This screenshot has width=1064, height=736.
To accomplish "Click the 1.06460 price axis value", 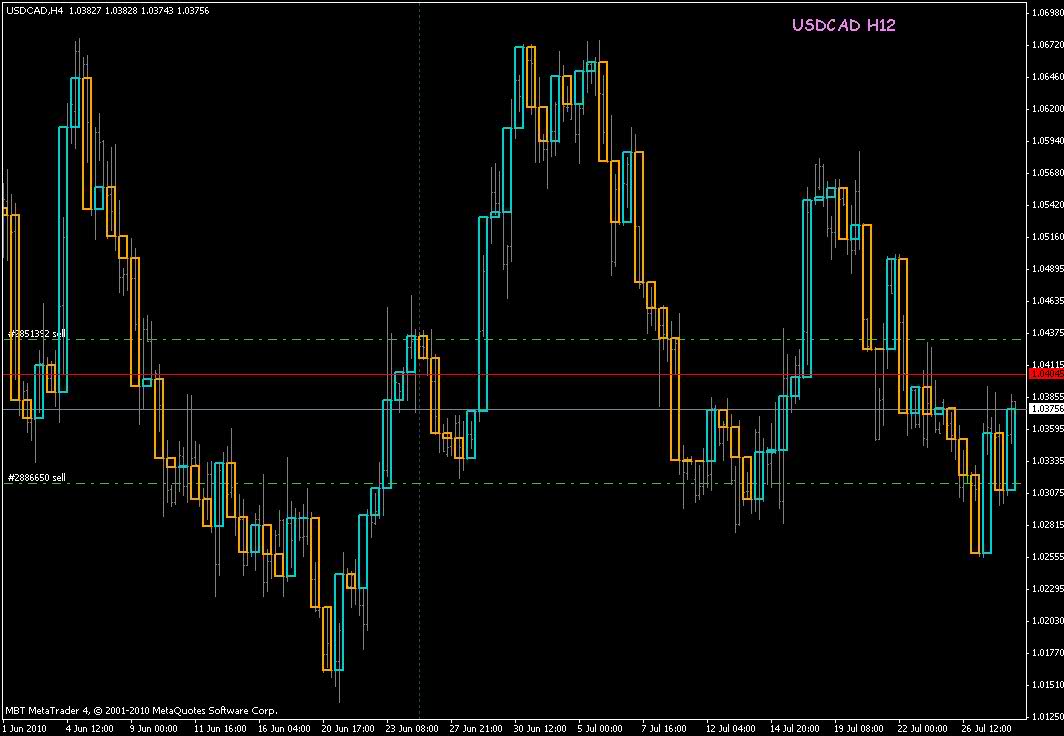I will point(1047,76).
